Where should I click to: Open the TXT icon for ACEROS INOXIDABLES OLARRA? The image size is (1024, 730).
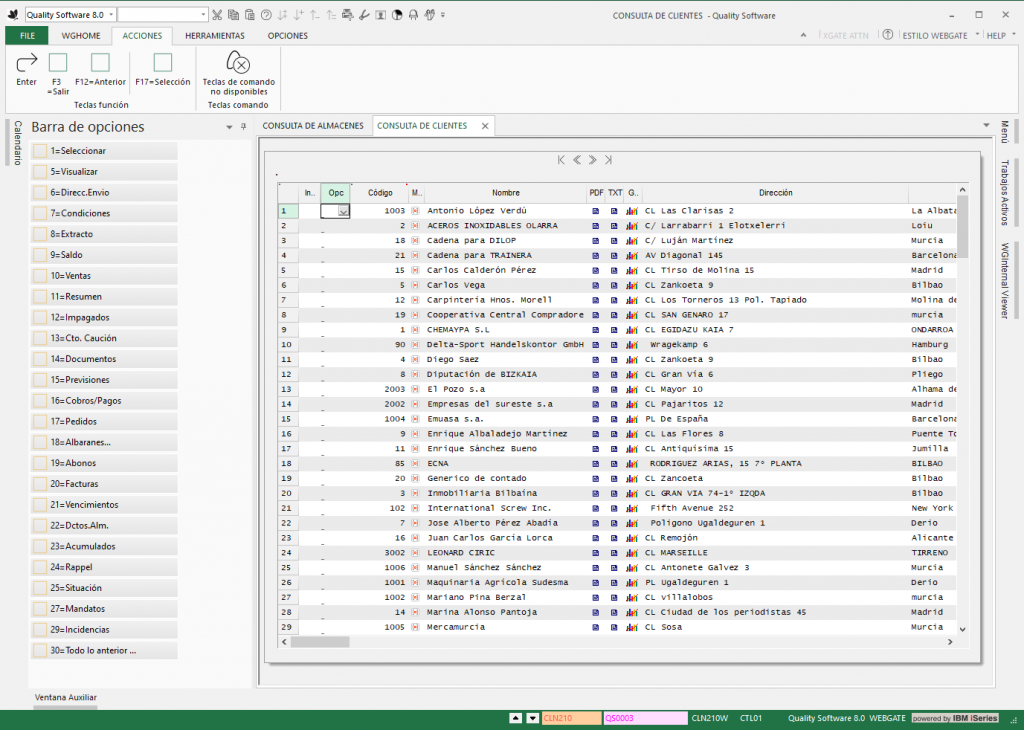pos(614,226)
